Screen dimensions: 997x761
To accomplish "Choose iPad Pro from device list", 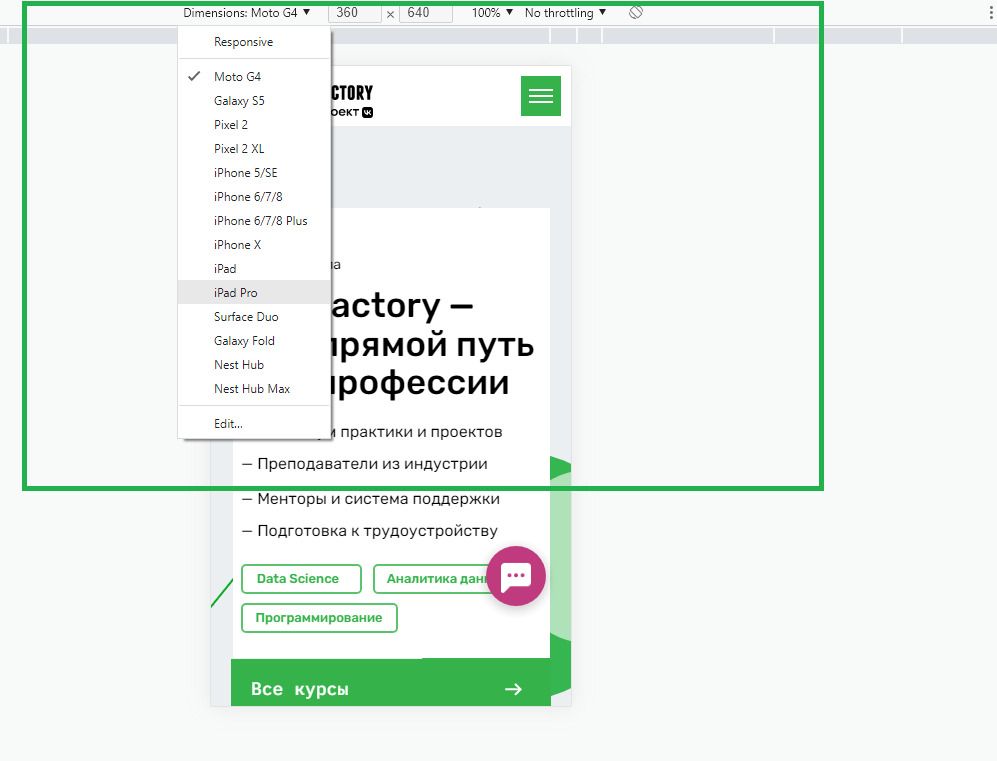I will [235, 293].
